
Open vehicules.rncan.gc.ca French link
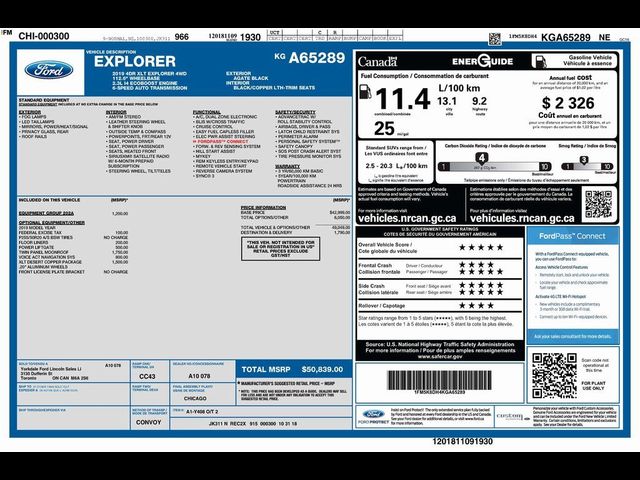(522, 218)
